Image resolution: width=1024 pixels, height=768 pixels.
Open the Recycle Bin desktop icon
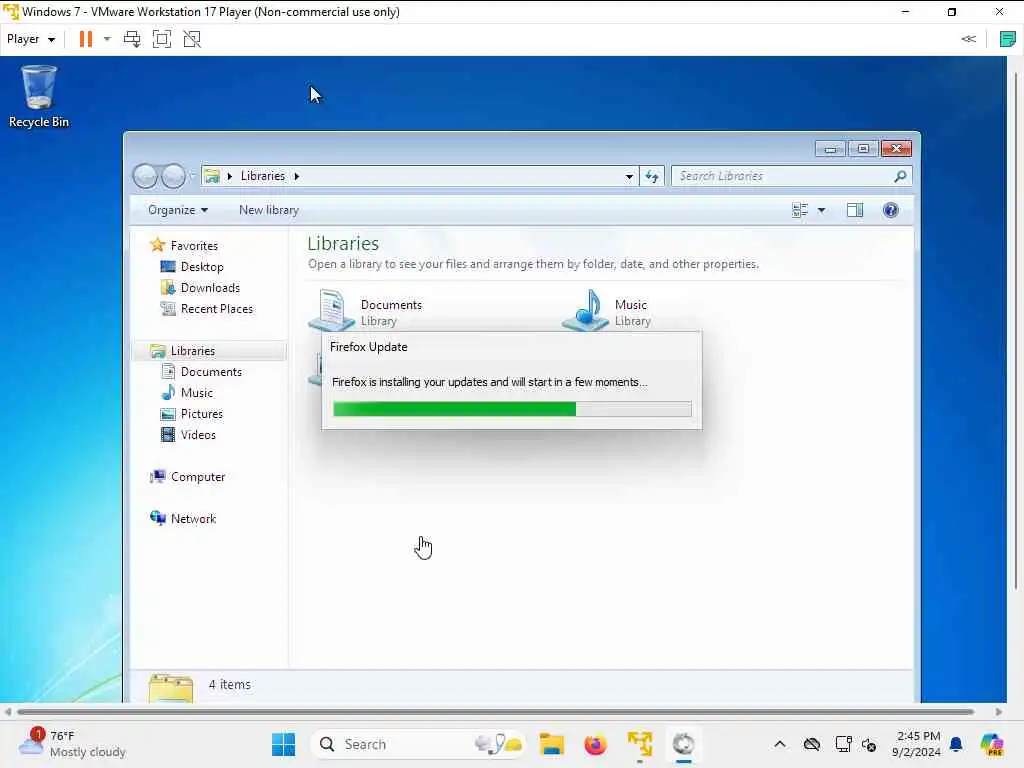click(x=39, y=97)
